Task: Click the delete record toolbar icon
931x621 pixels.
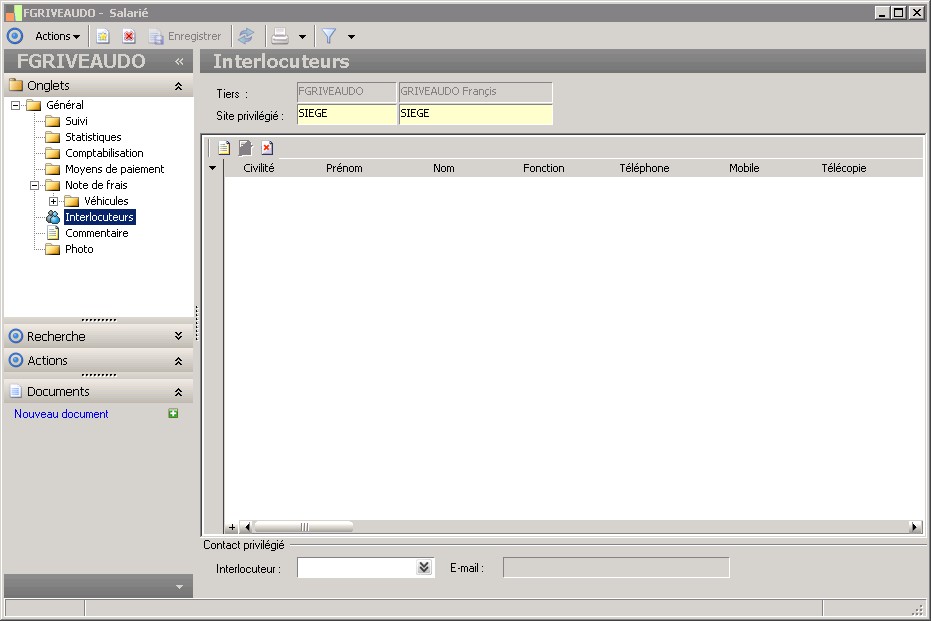Action: 129,36
